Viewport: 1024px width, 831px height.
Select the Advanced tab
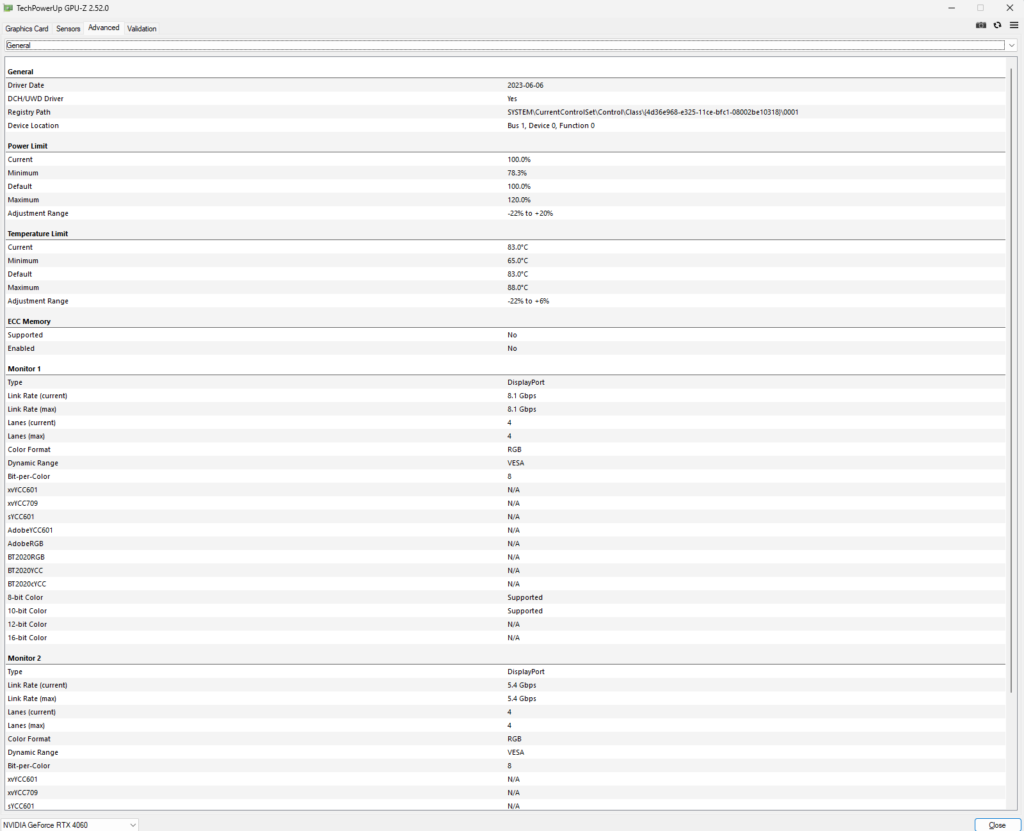pos(104,27)
